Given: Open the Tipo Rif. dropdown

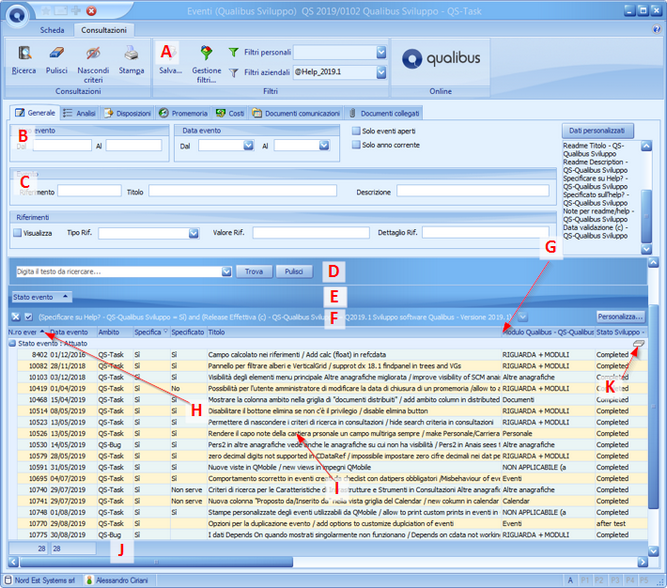Looking at the screenshot, I should coord(194,233).
